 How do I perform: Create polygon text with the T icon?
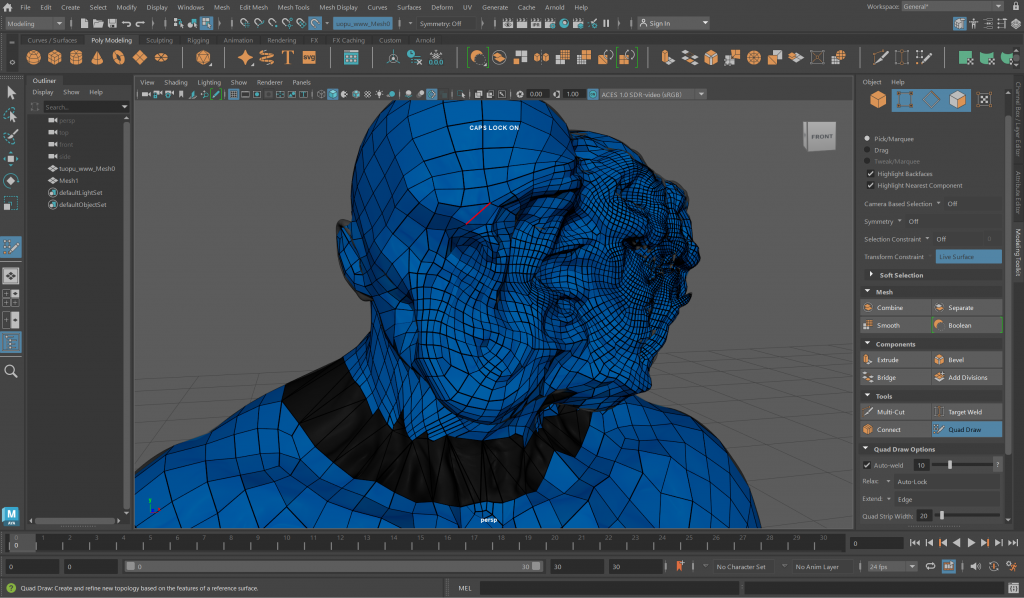(x=288, y=58)
